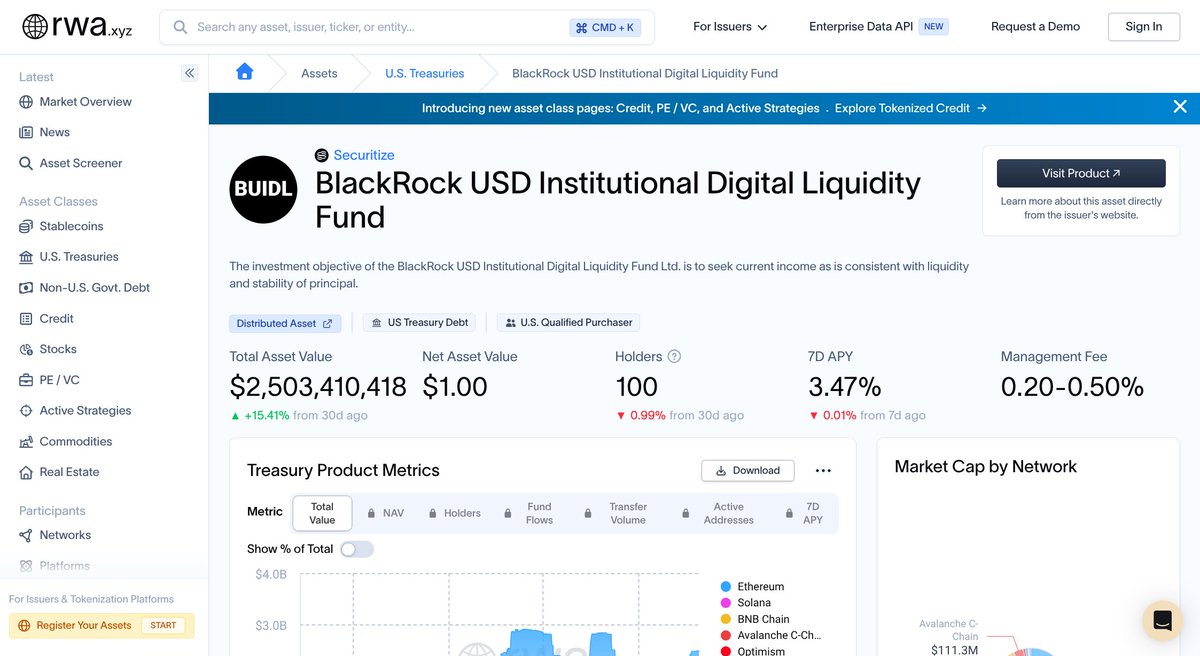Click the Active Strategies icon

click(x=26, y=411)
